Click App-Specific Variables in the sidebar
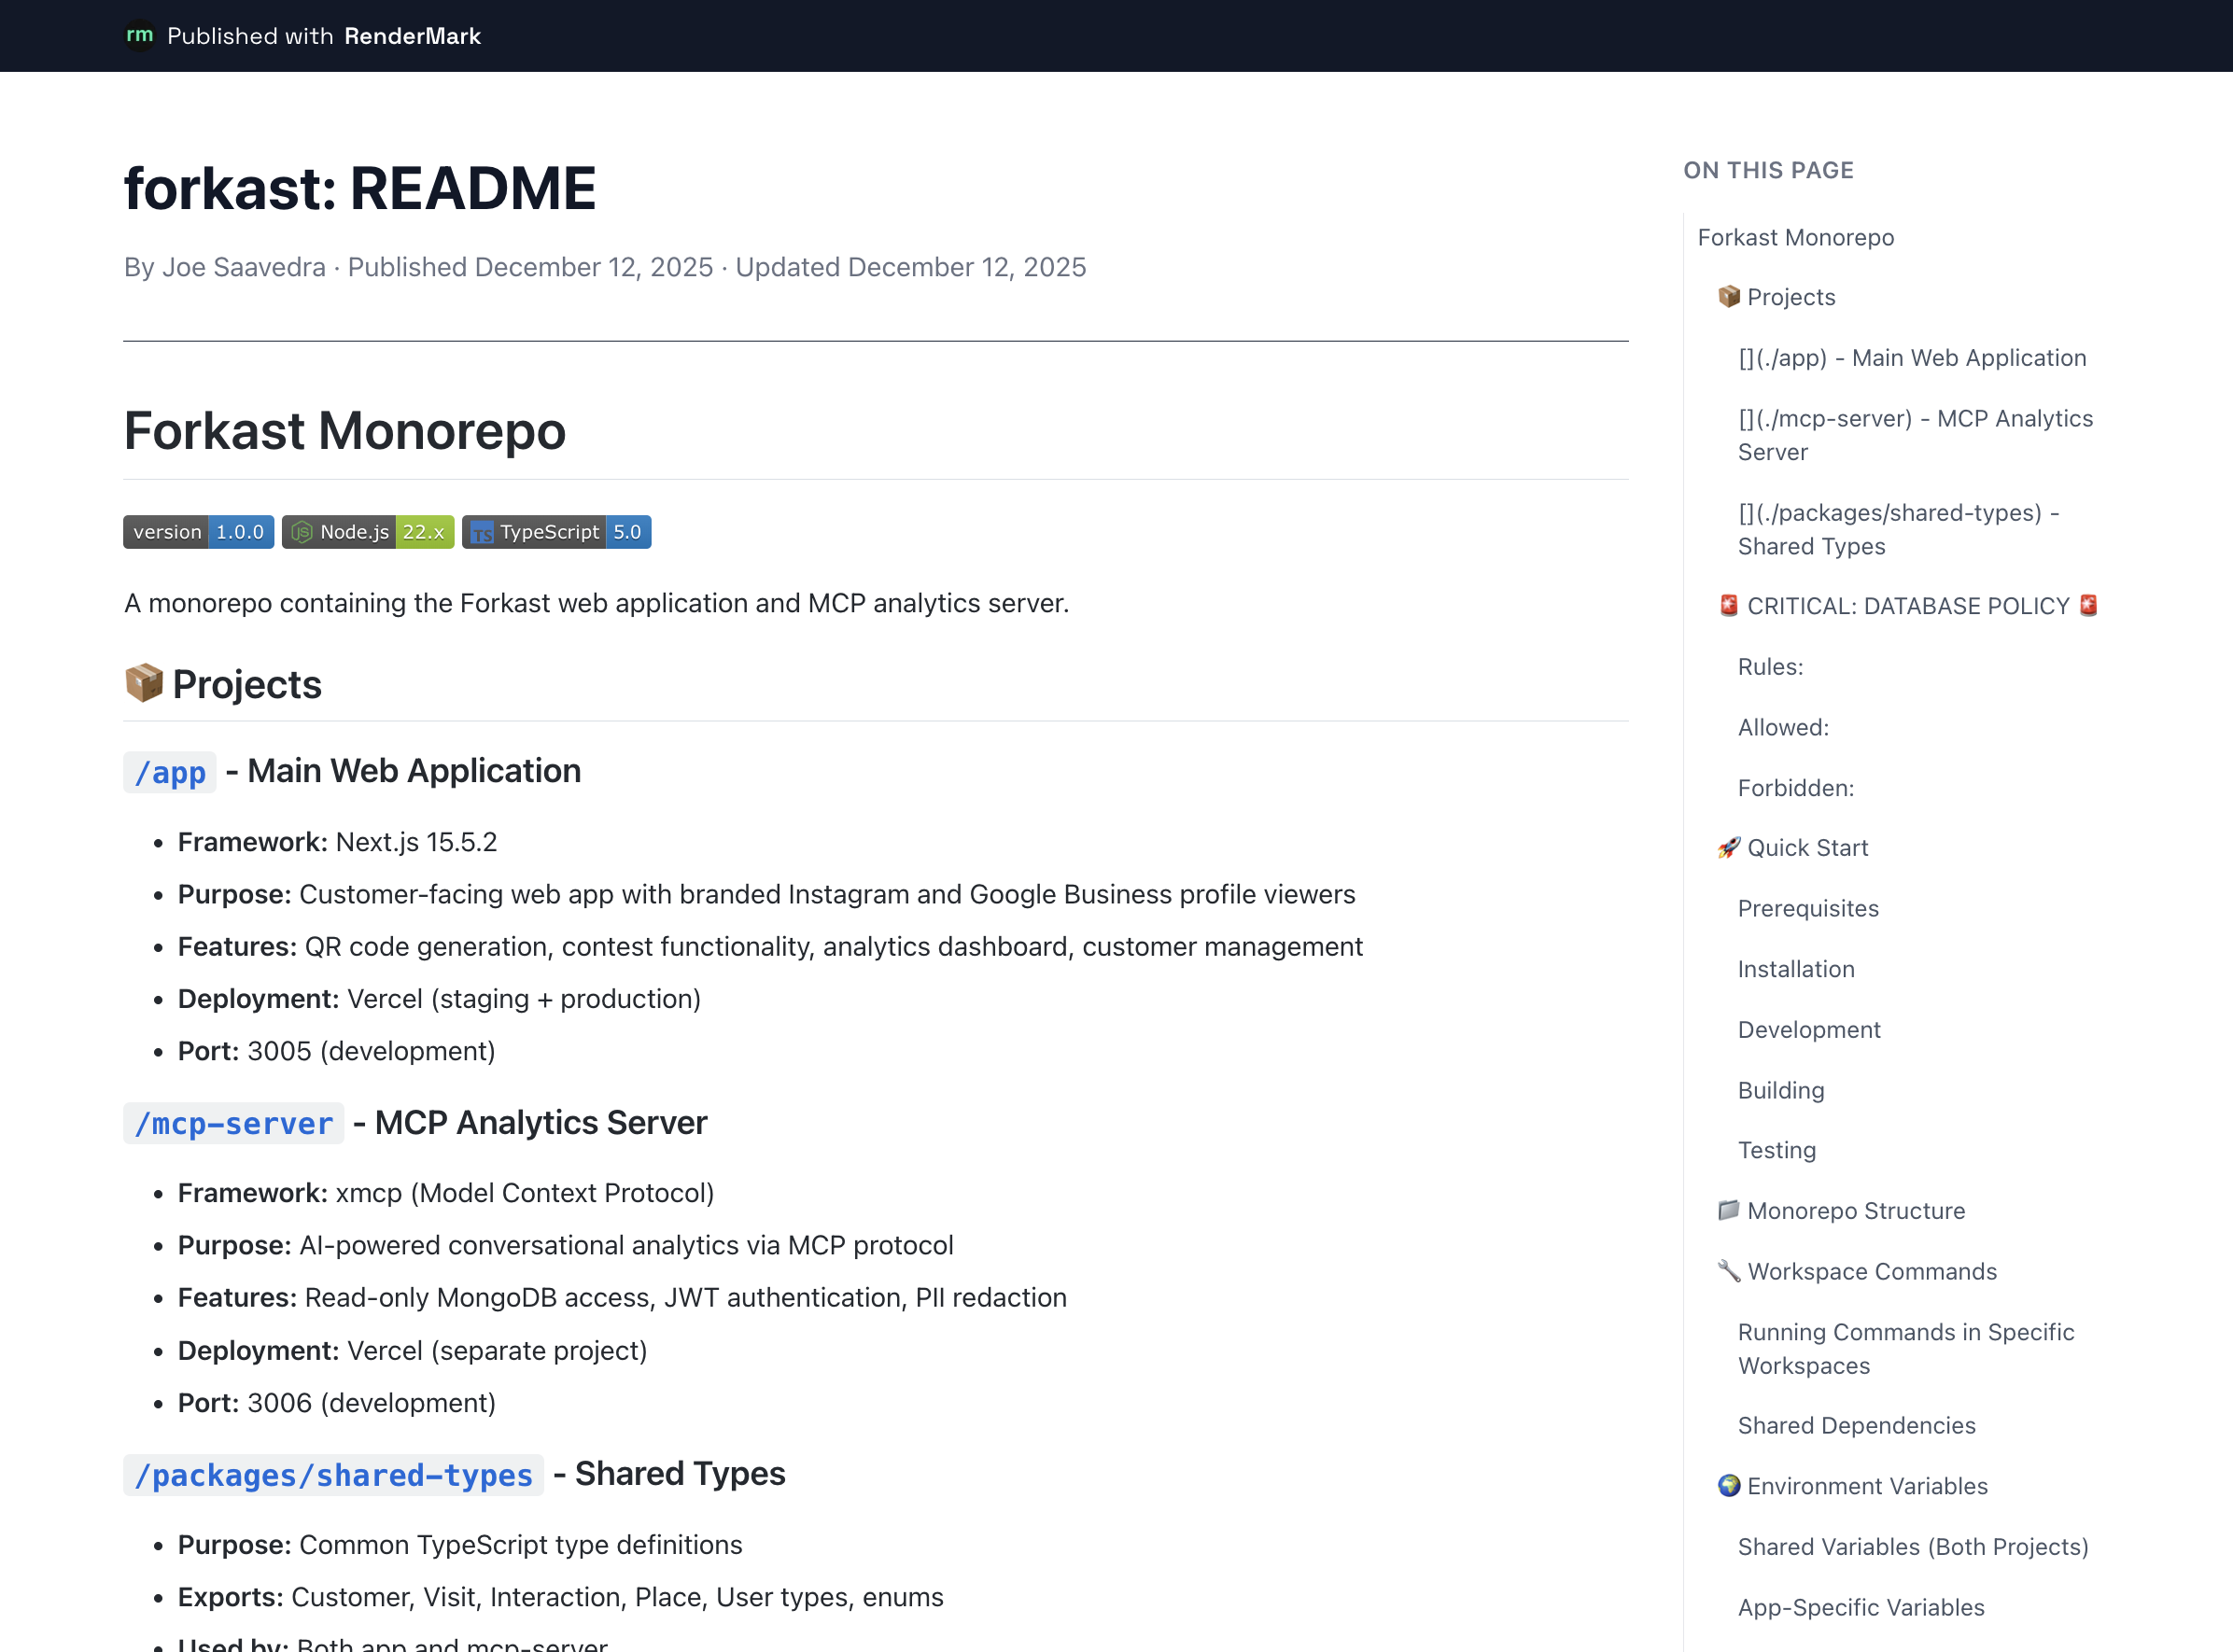This screenshot has width=2233, height=1652. coord(1861,1607)
